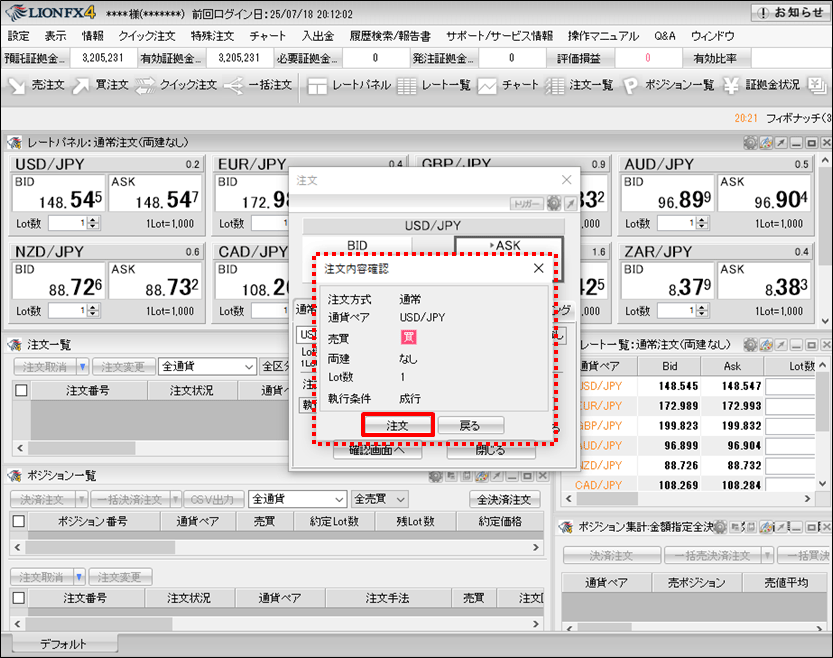Tick the header checkbox beside ポジション番号

click(18, 521)
